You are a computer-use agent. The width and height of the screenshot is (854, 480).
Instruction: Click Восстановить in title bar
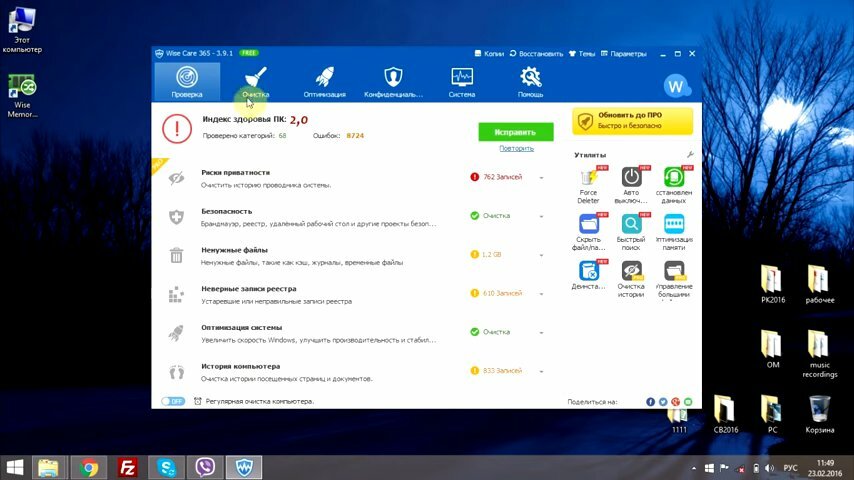click(x=536, y=53)
